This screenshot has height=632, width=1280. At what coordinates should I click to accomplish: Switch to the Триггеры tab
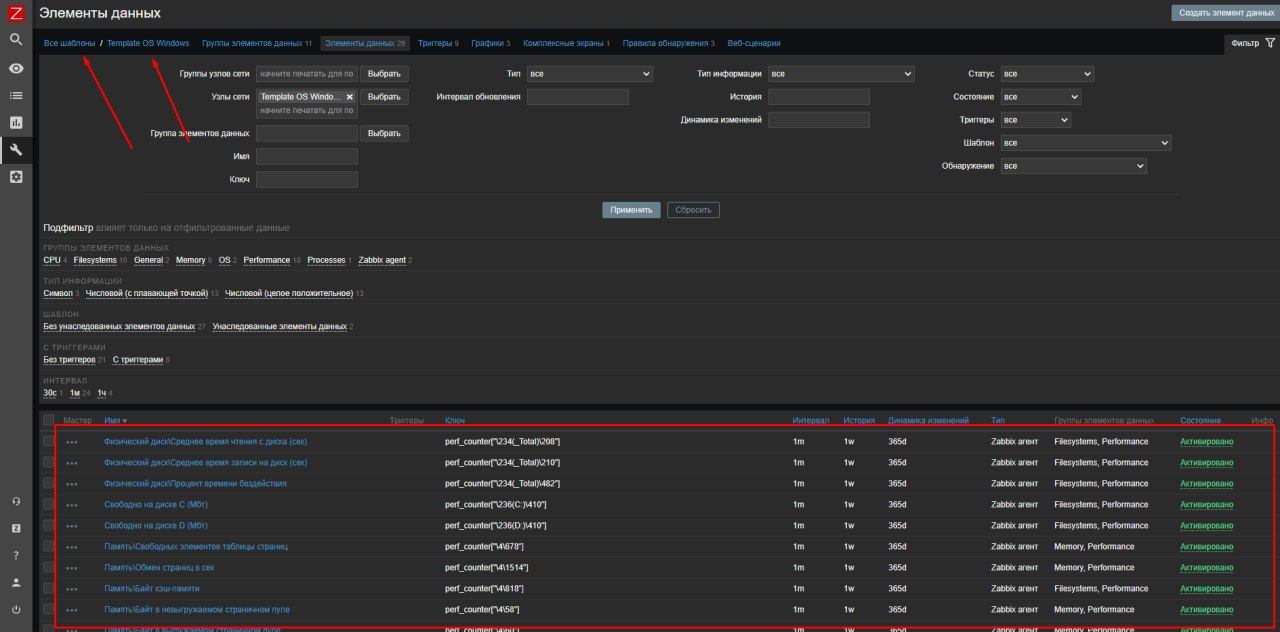point(437,44)
